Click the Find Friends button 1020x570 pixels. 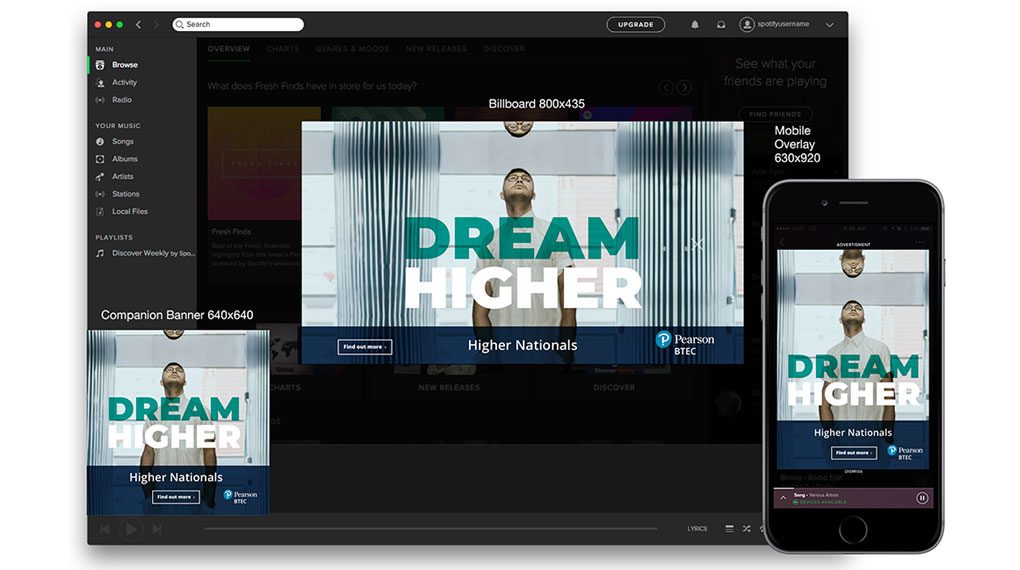(775, 114)
